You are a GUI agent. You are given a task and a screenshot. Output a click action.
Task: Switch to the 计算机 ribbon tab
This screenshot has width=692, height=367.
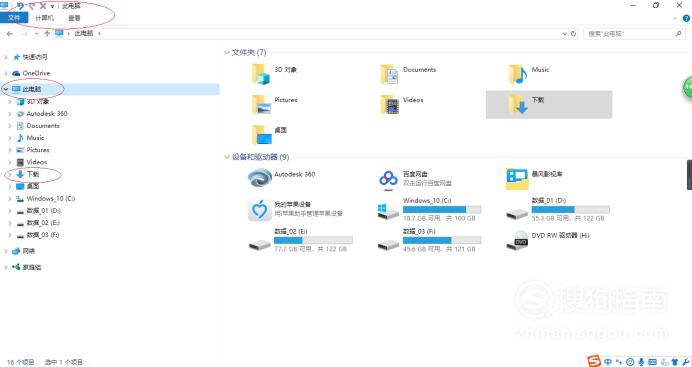coord(44,18)
